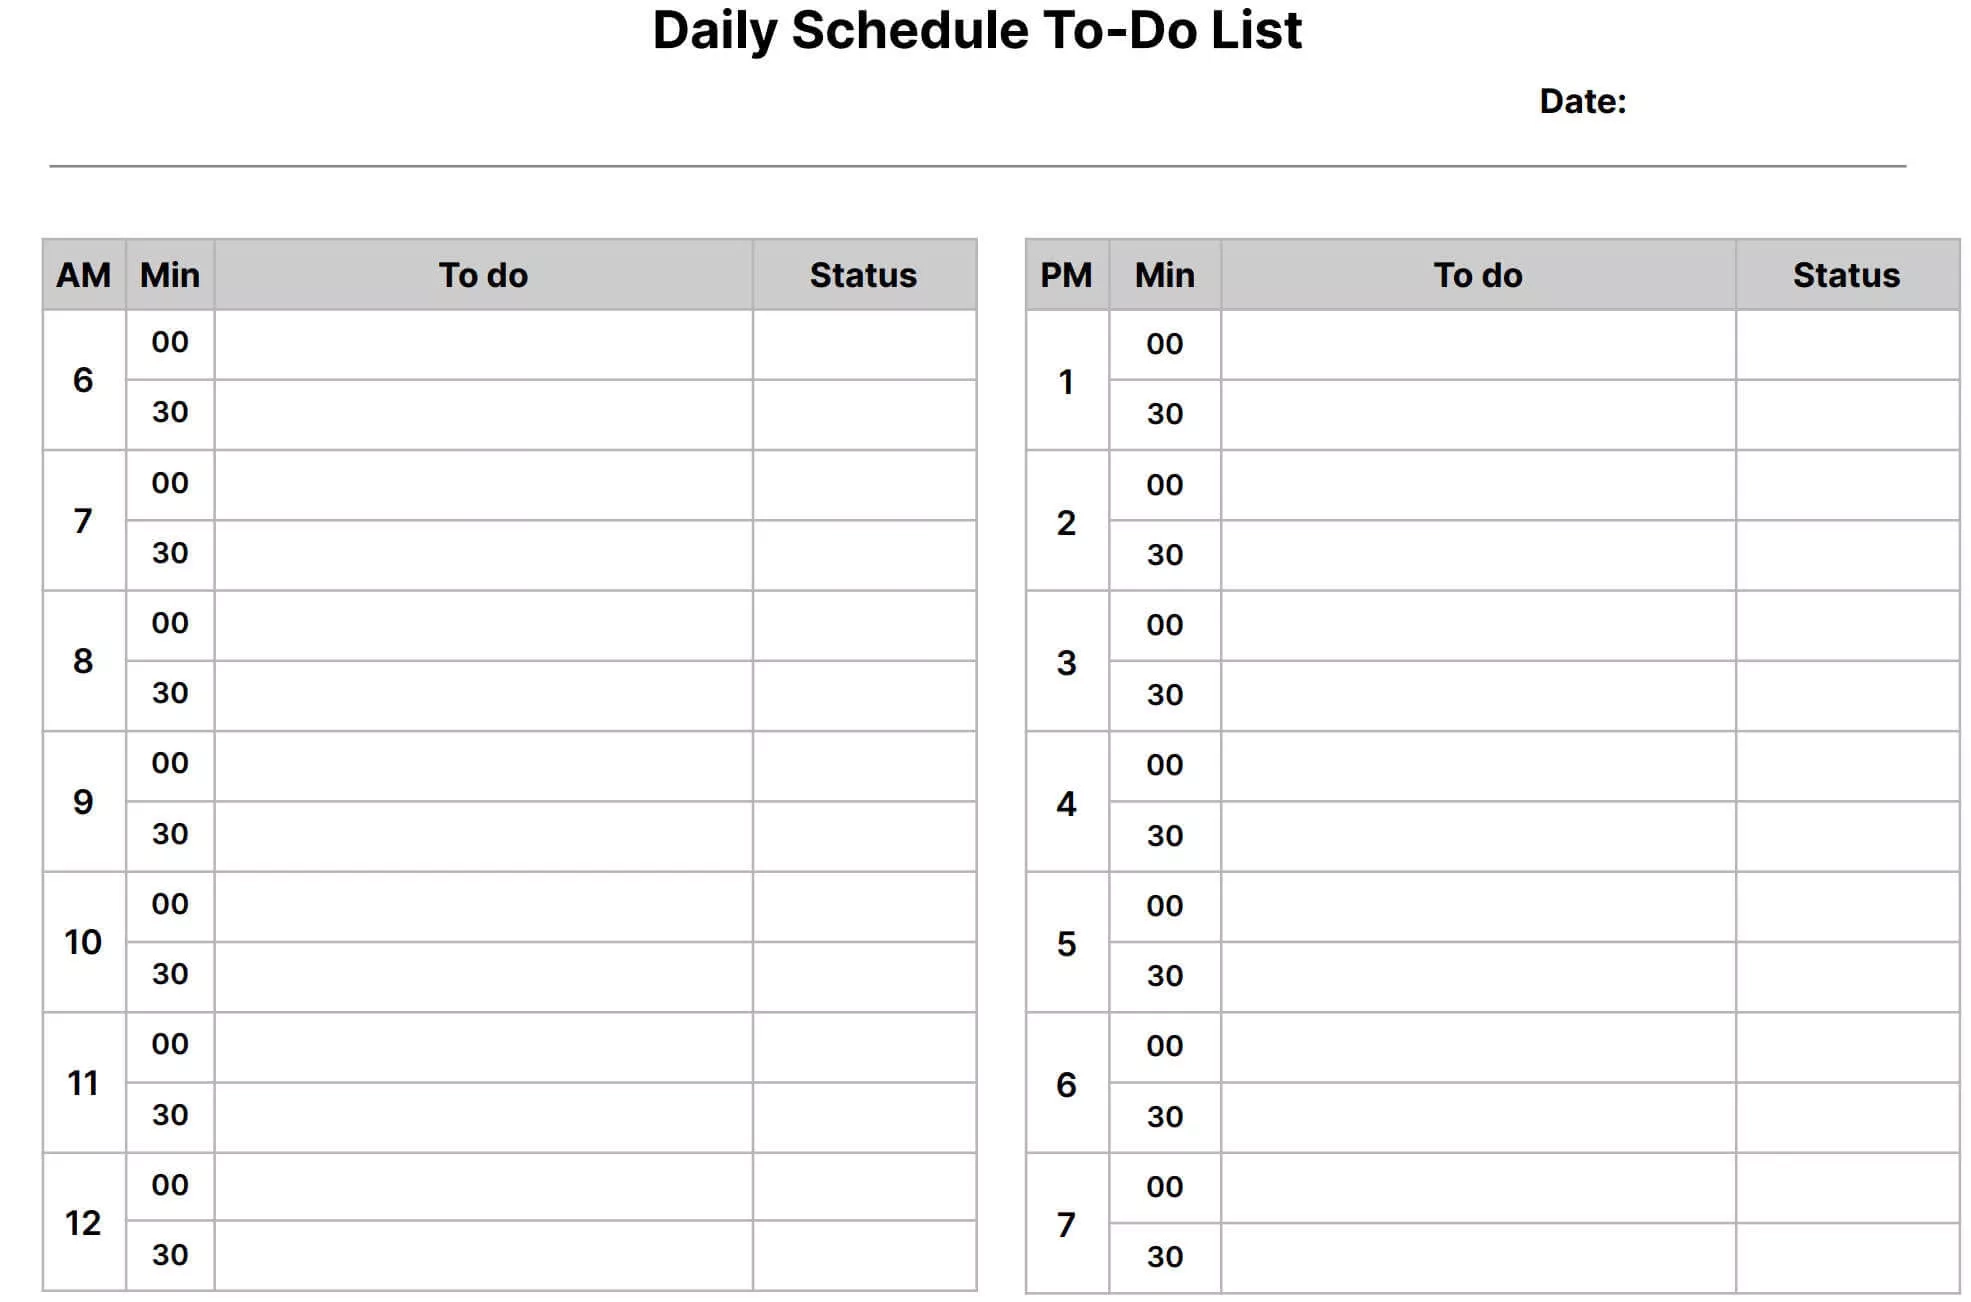The height and width of the screenshot is (1302, 1971).
Task: Click the To do header in the PM table
Action: 1477,275
